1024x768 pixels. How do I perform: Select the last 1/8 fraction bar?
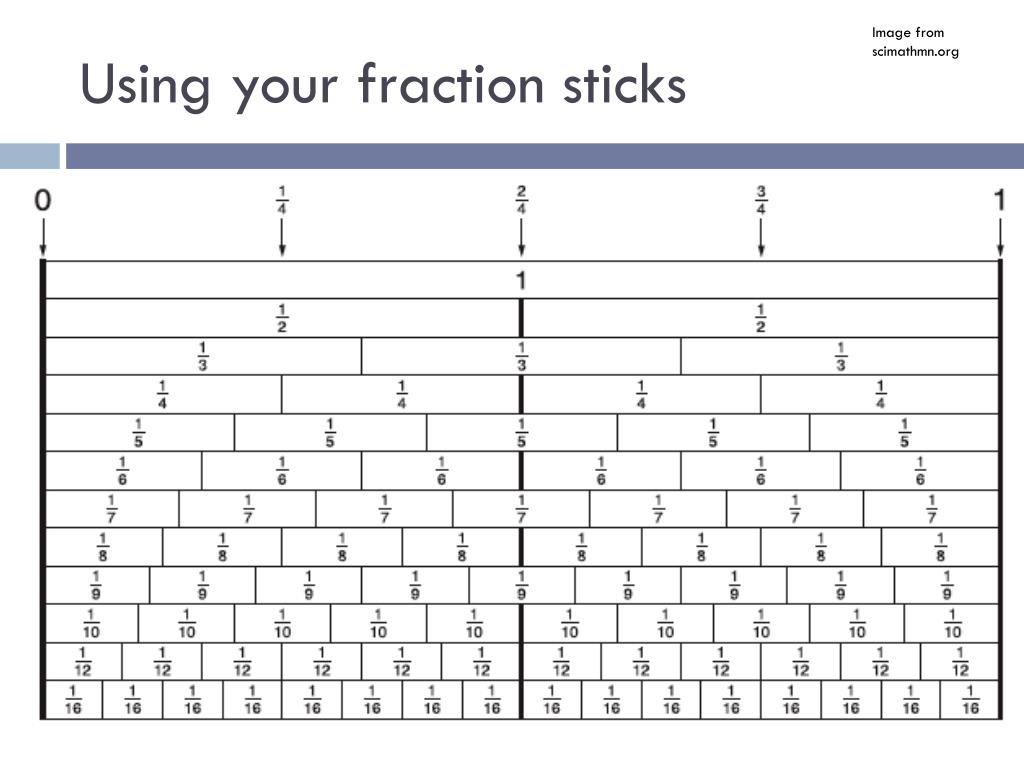point(940,547)
